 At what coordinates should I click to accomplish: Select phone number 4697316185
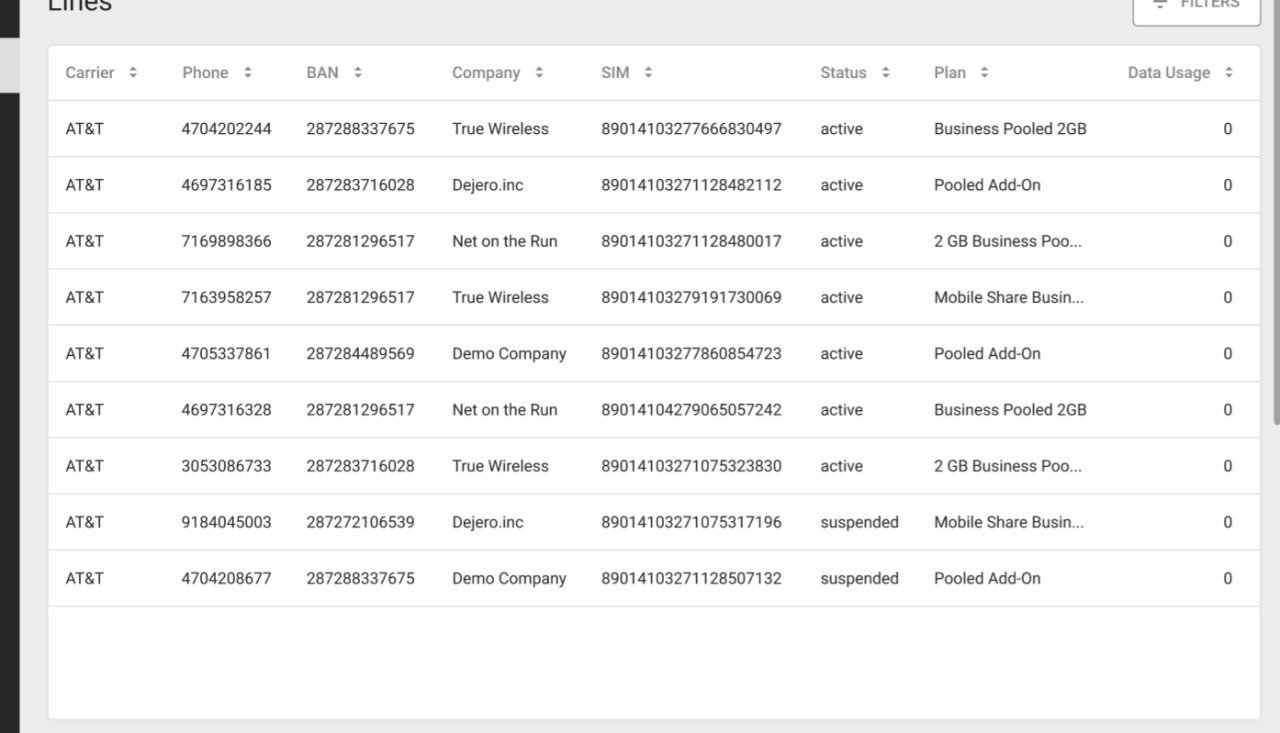pos(227,185)
